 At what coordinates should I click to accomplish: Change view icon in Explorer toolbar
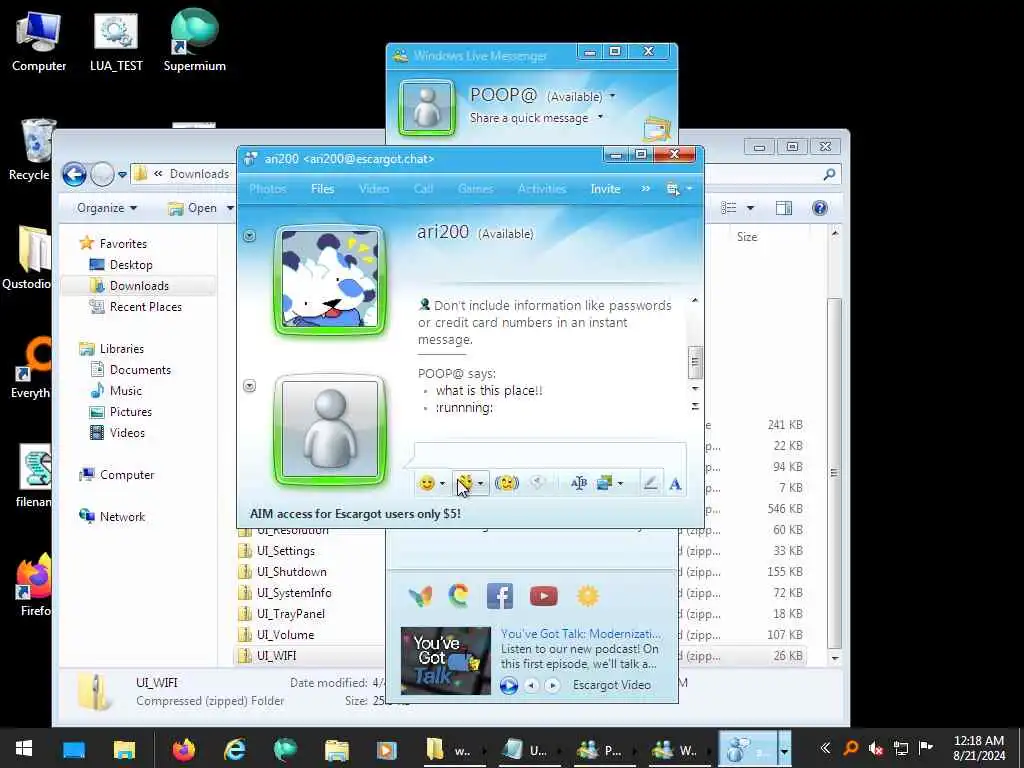pyautogui.click(x=729, y=208)
